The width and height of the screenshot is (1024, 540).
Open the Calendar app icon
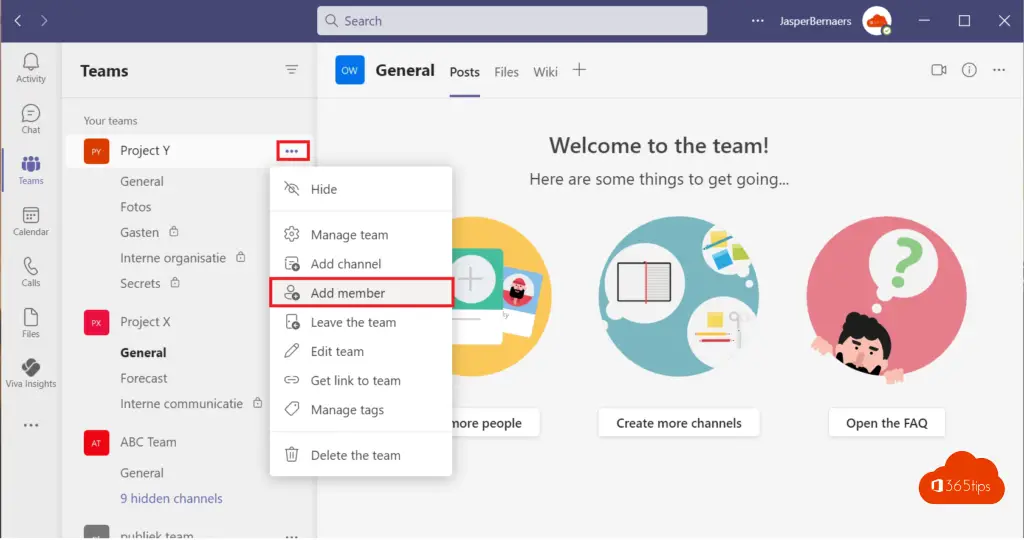[x=31, y=221]
